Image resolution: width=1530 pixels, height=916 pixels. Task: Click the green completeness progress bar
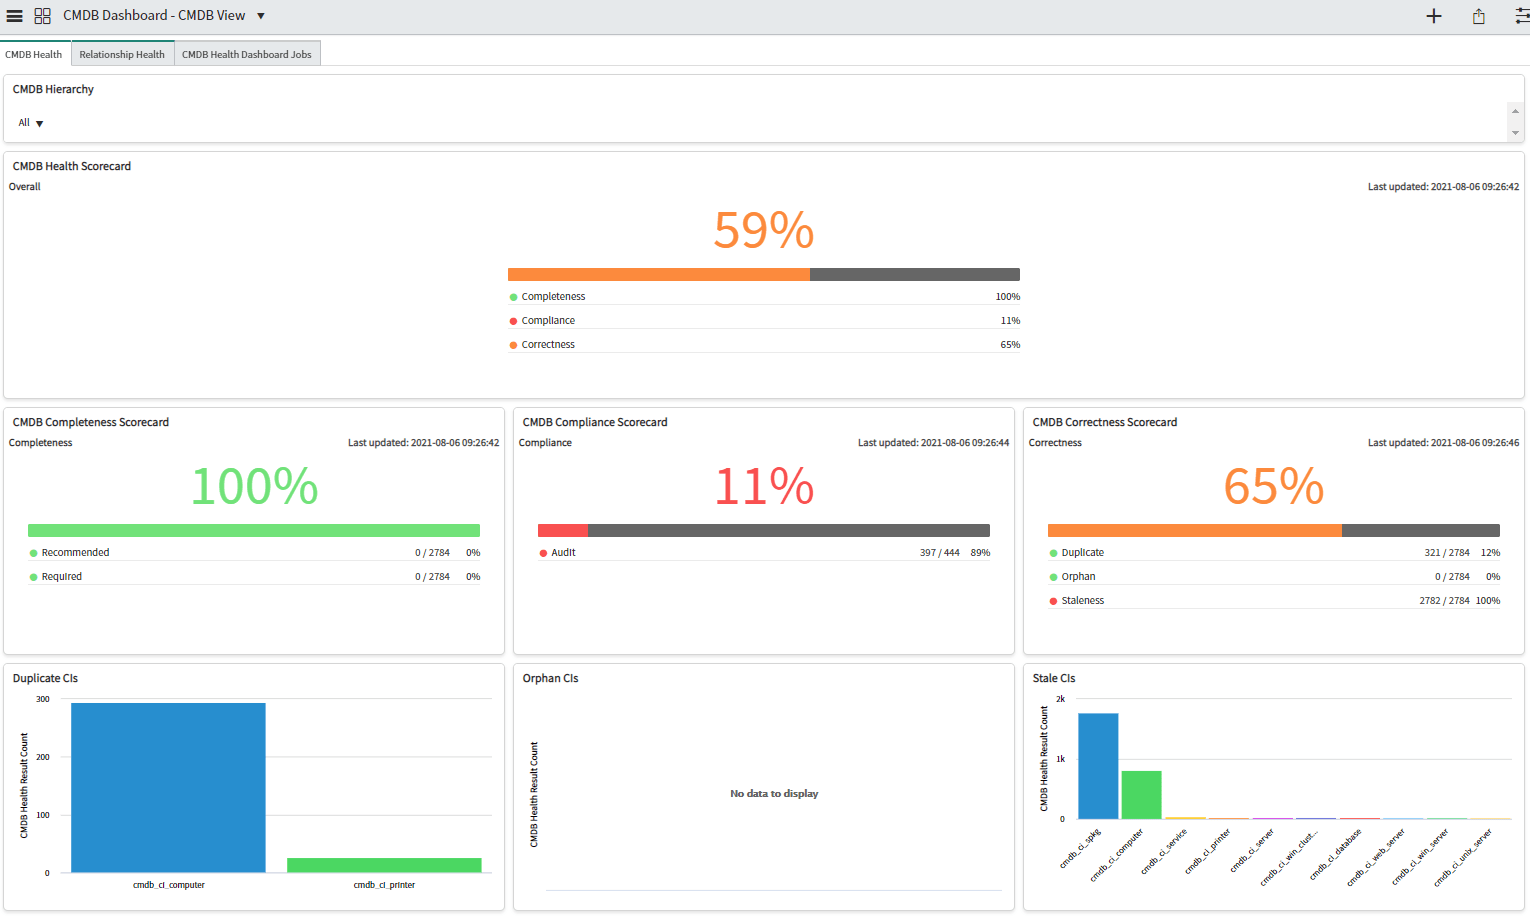click(x=254, y=530)
